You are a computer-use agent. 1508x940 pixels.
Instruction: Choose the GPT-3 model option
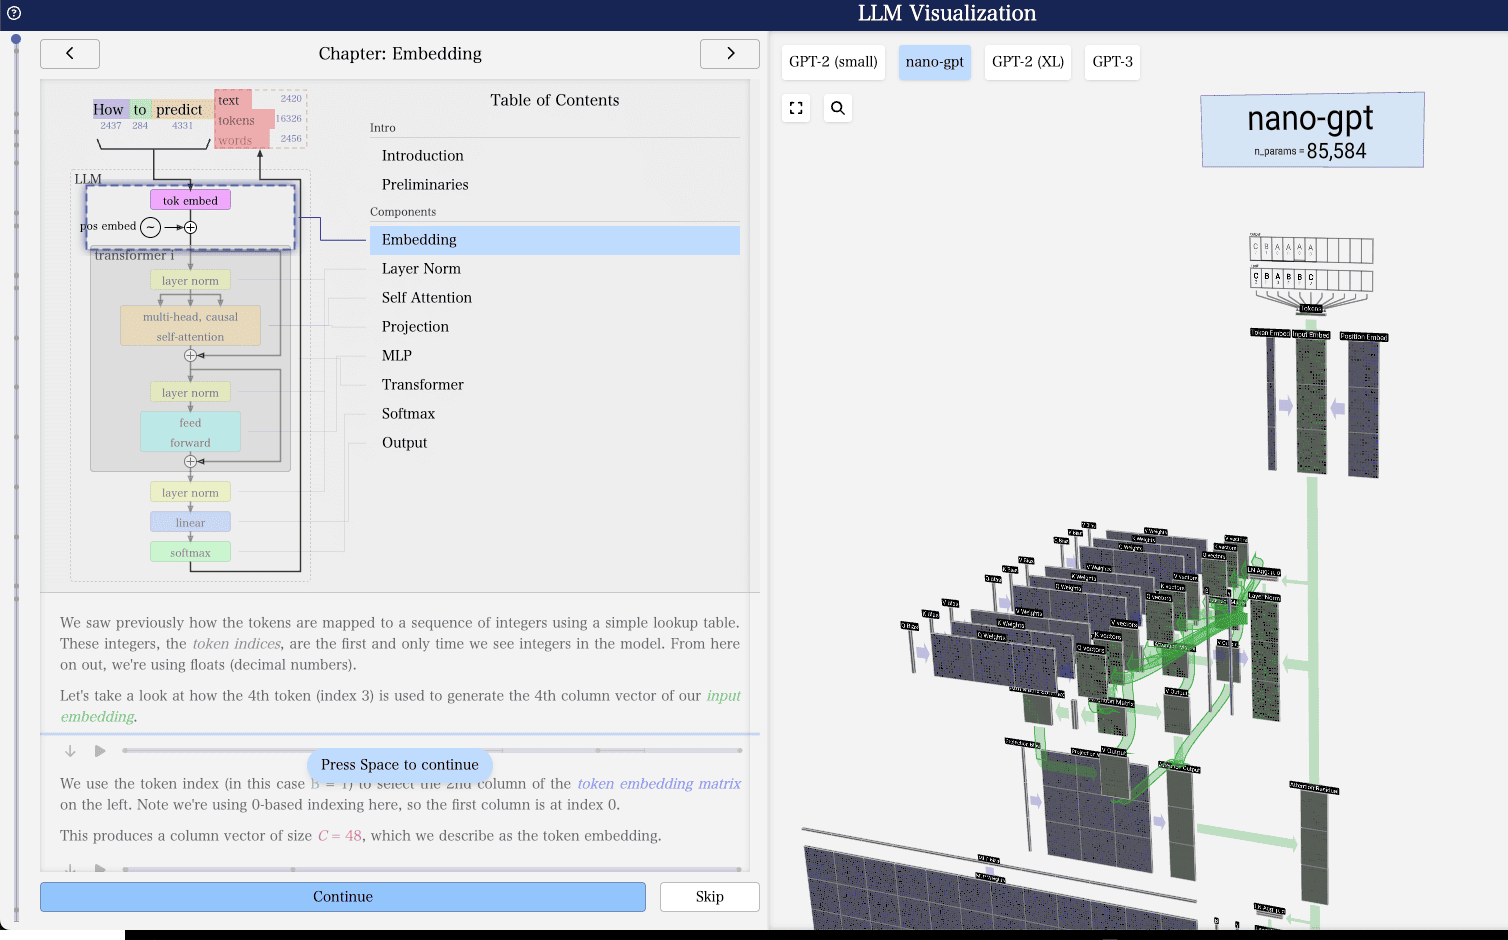point(1112,62)
